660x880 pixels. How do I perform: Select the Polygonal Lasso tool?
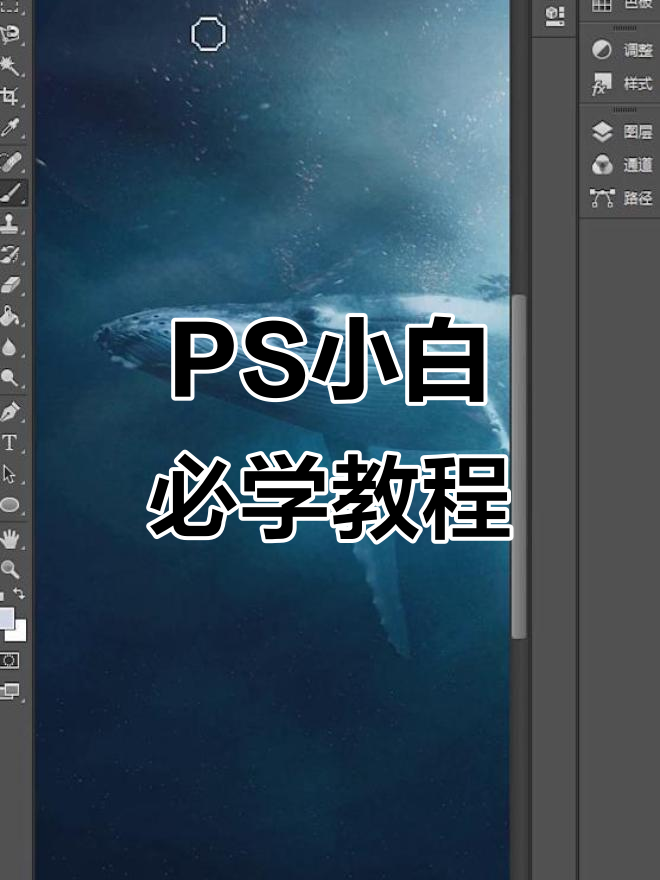(10, 35)
